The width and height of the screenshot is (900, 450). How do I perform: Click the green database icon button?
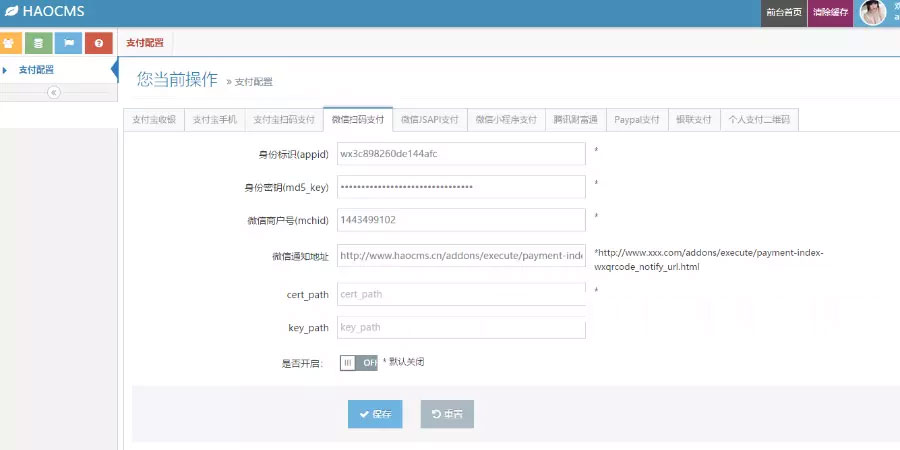39,43
